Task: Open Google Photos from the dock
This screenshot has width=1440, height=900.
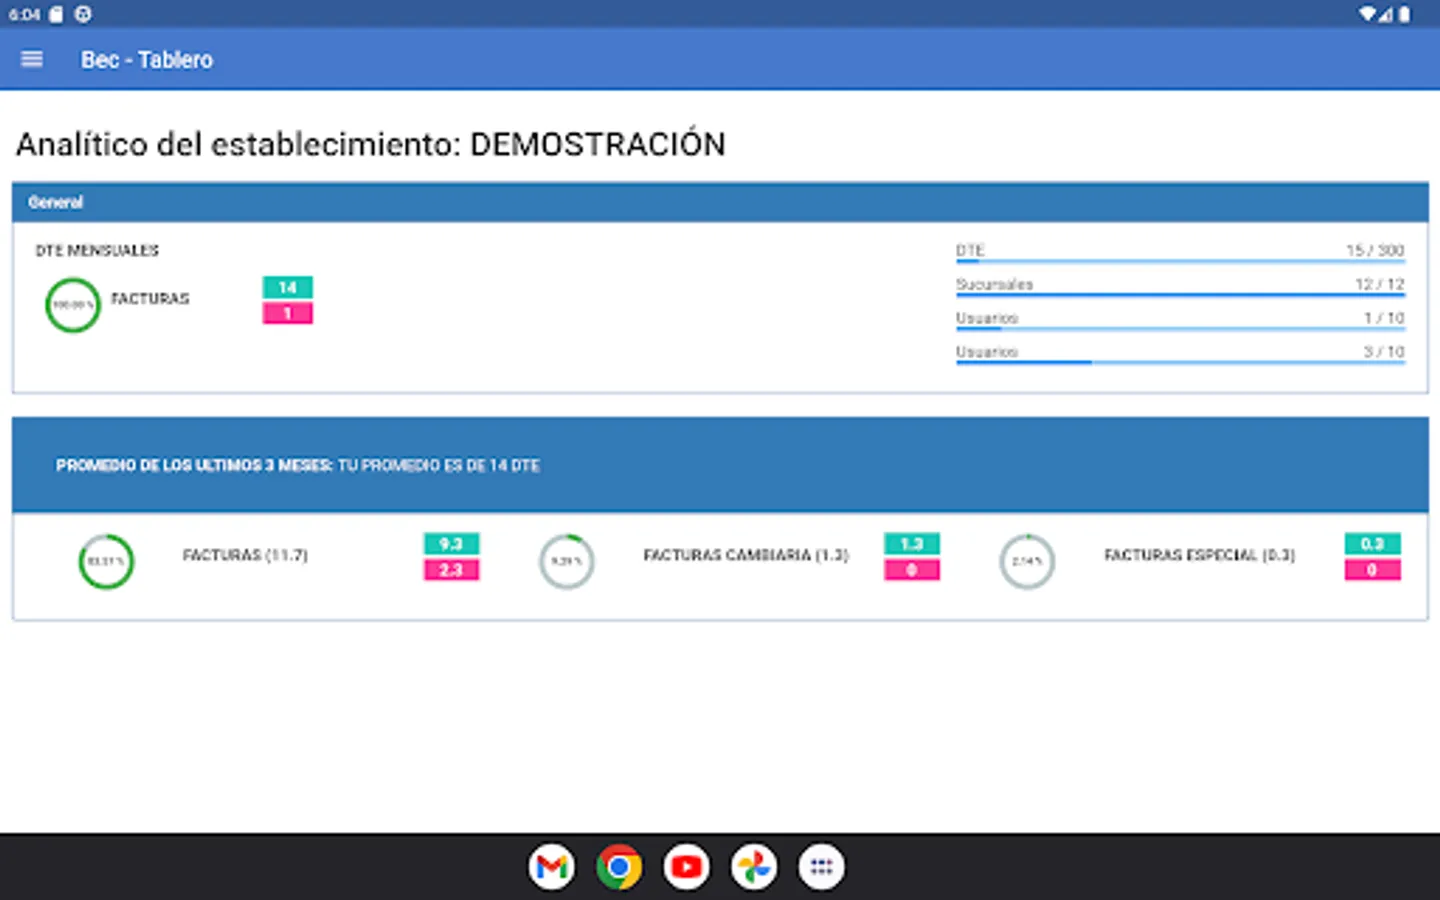Action: pyautogui.click(x=753, y=866)
